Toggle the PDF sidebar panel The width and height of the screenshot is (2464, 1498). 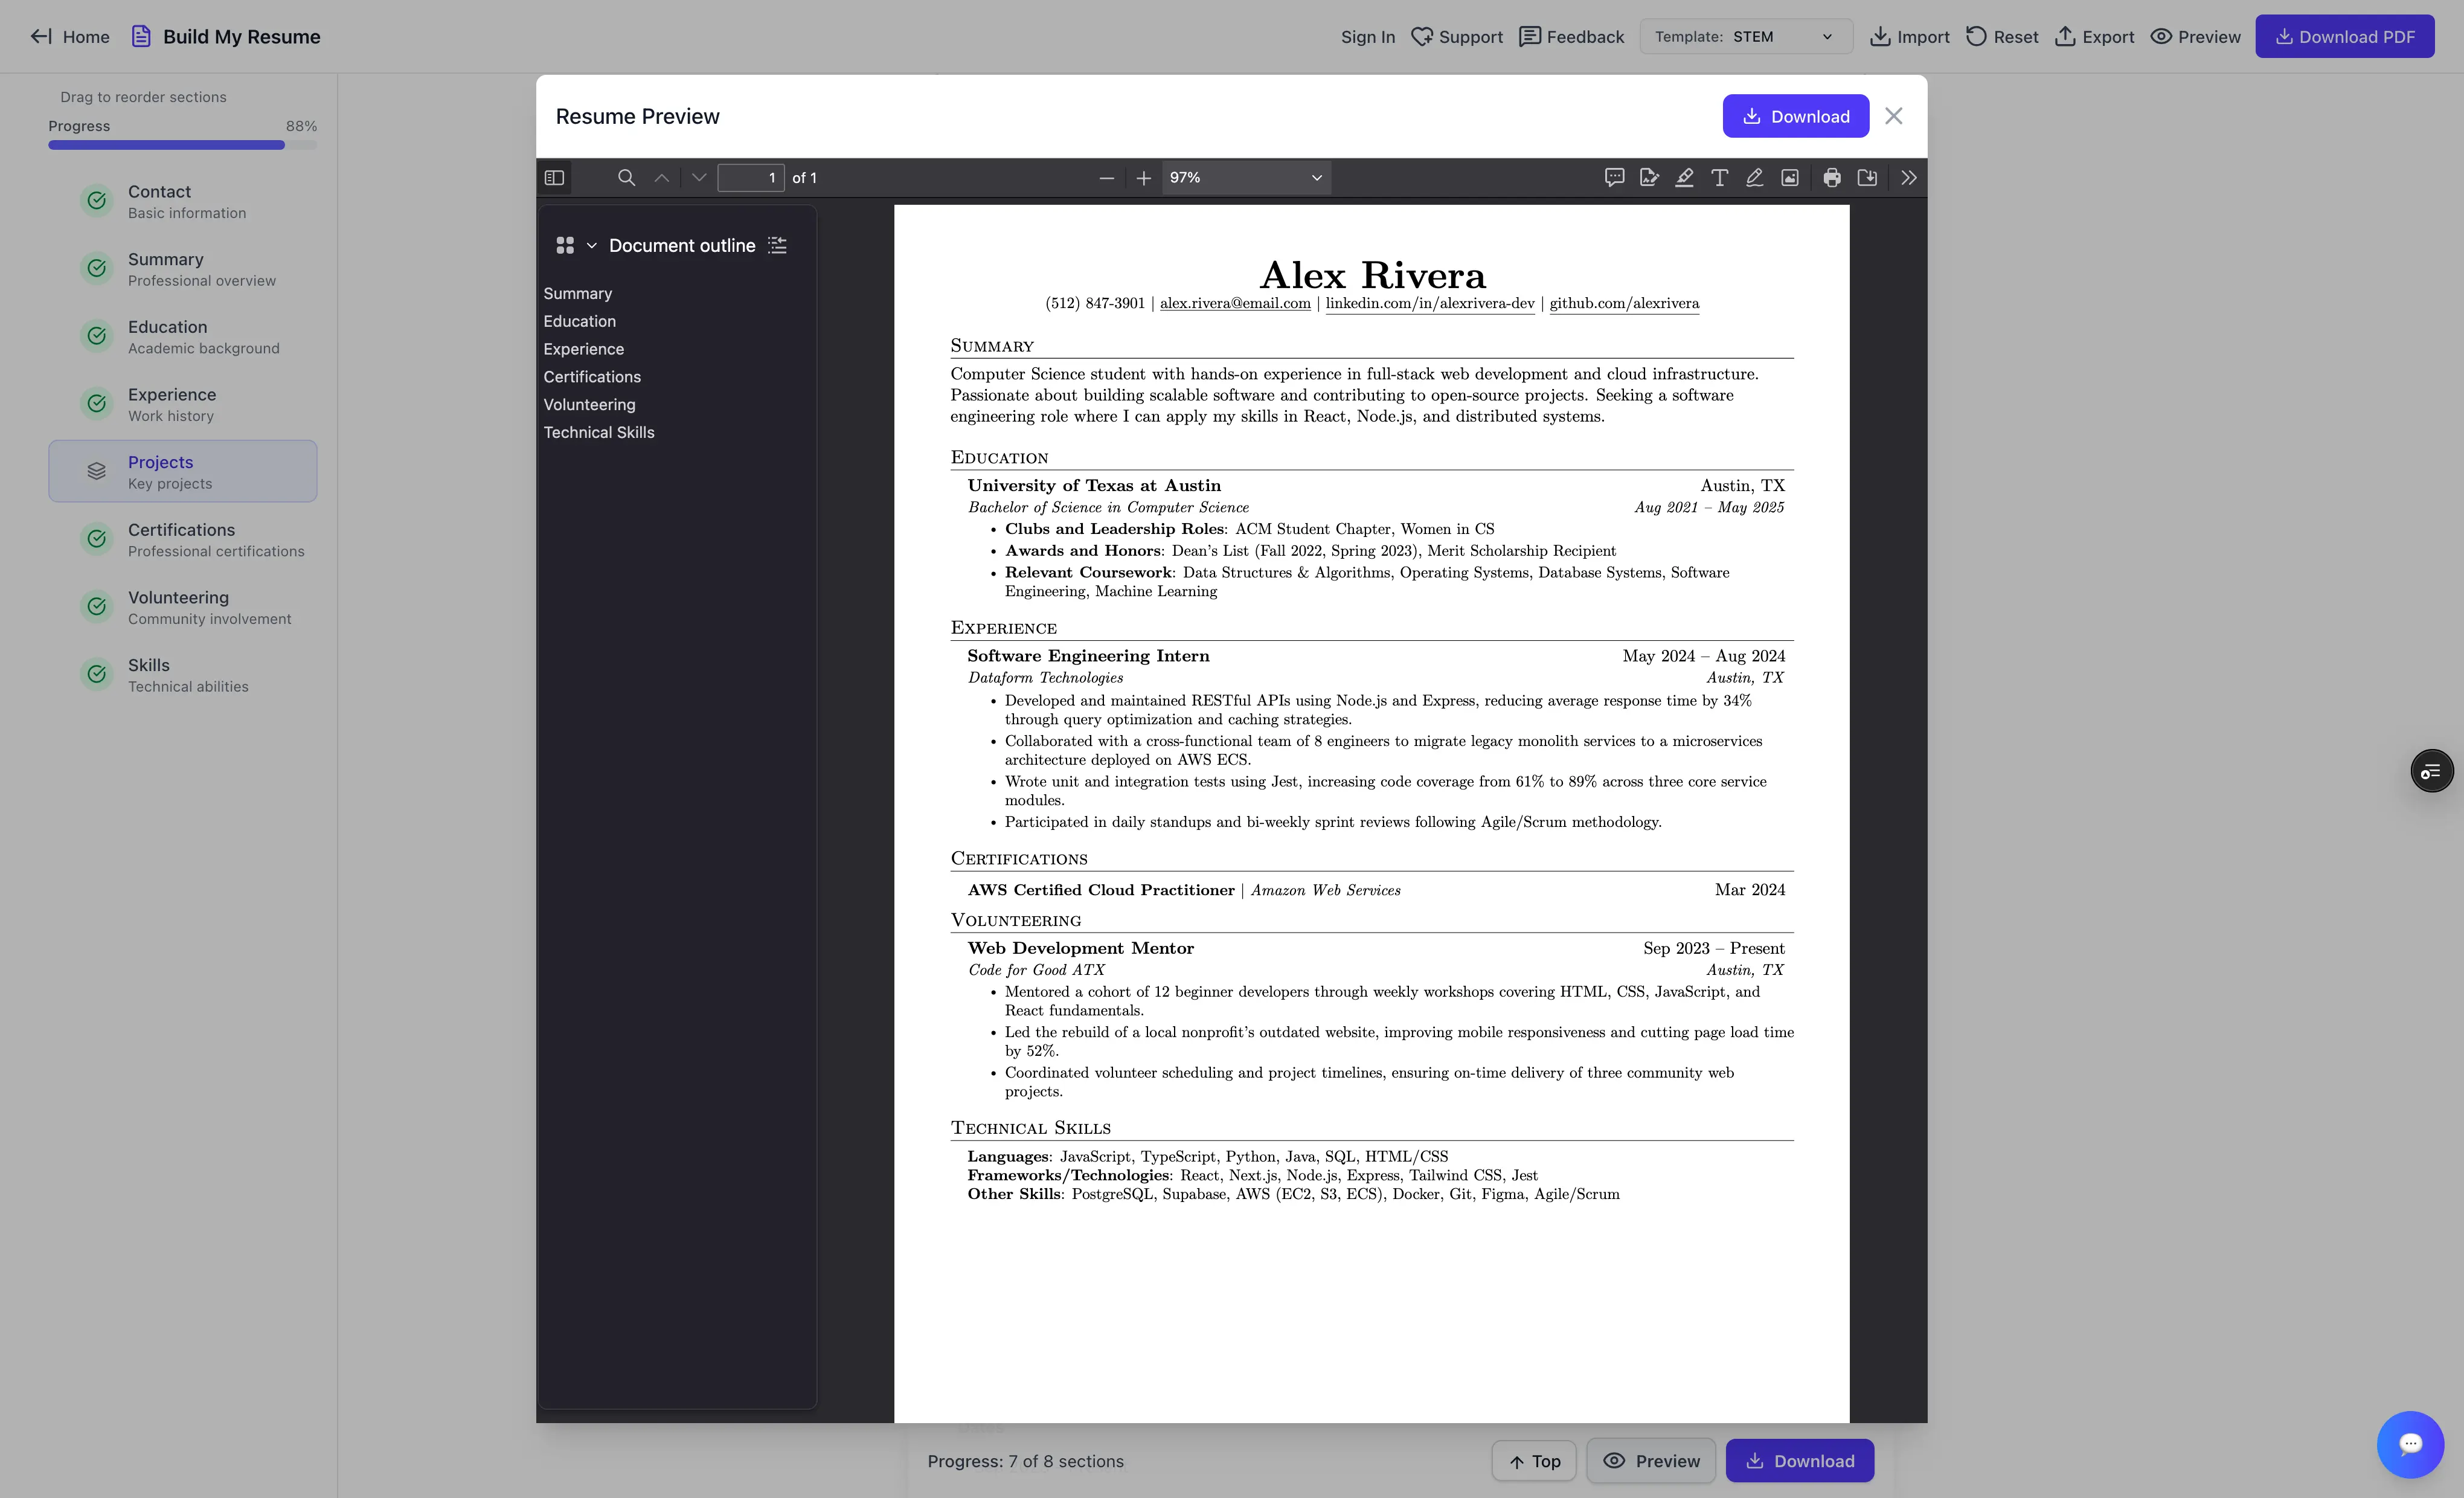click(x=554, y=177)
